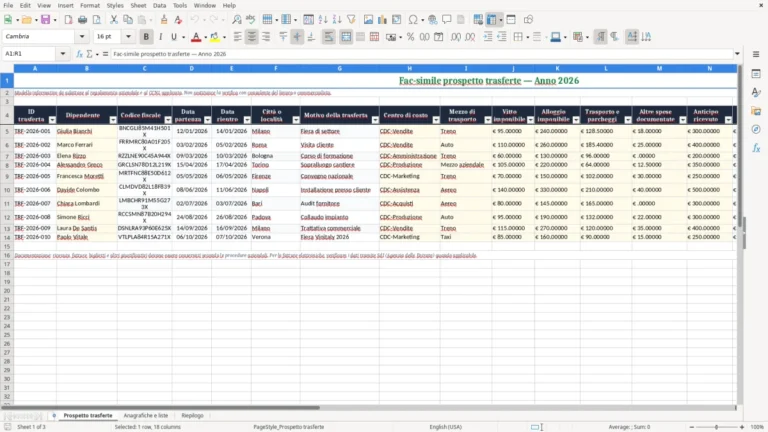Screen dimensions: 768x432
Task: Open filter dropdown for Centro di costo
Action: click(436, 120)
